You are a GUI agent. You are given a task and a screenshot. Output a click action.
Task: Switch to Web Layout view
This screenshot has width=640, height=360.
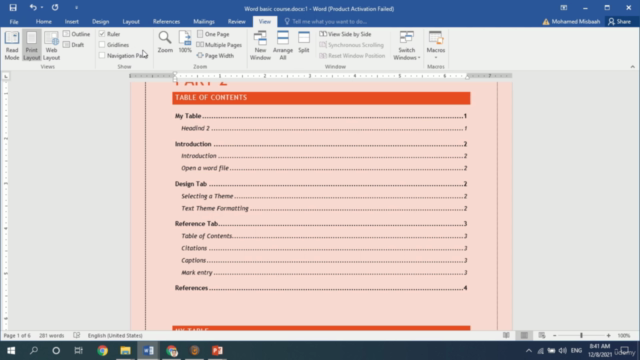tap(51, 46)
